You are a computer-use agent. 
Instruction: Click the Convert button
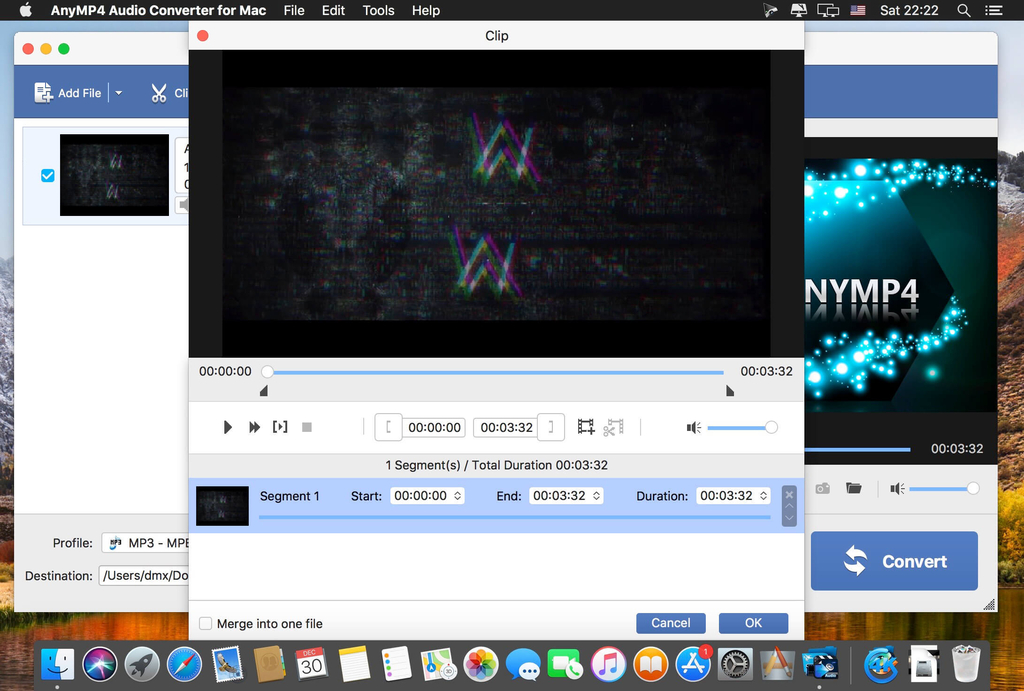pyautogui.click(x=894, y=561)
